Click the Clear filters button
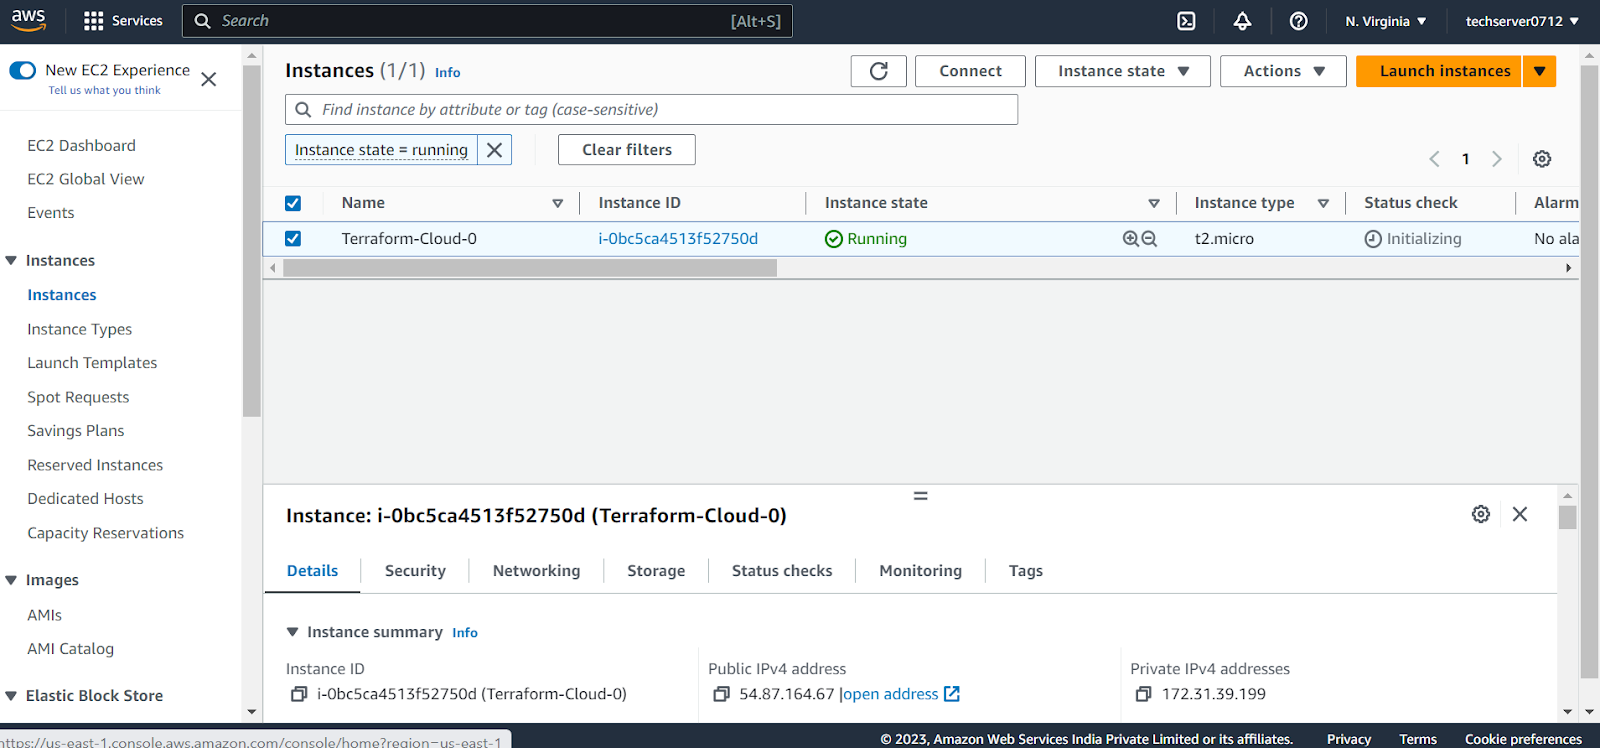 (627, 150)
